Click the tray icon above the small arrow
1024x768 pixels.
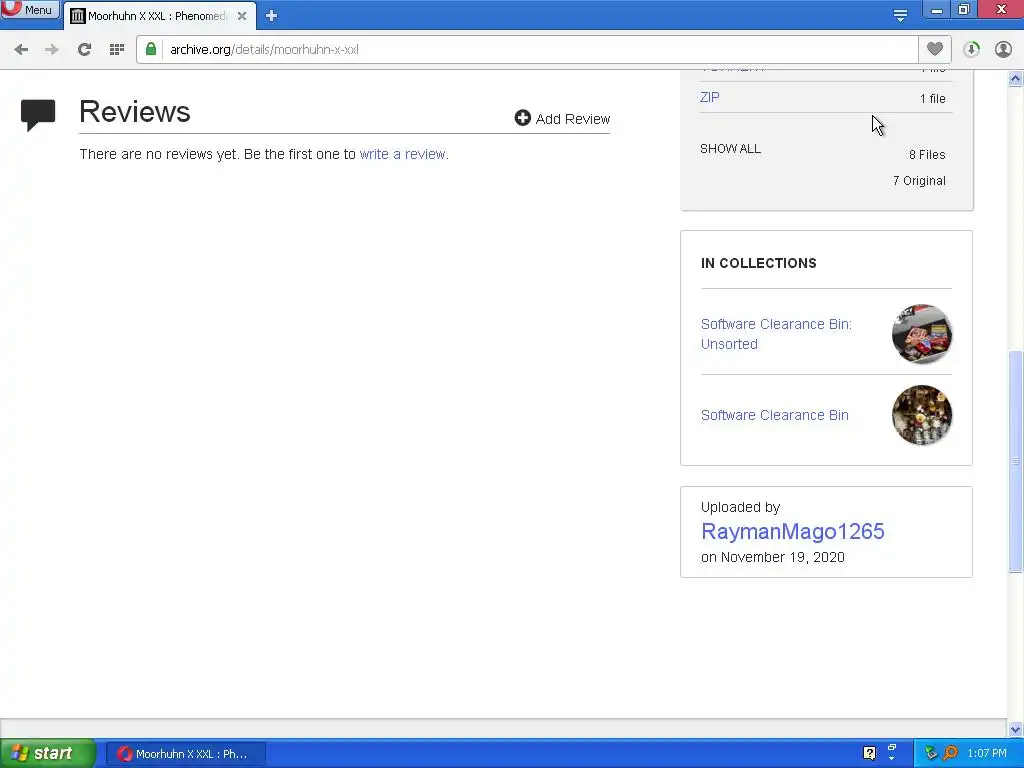pyautogui.click(x=892, y=747)
